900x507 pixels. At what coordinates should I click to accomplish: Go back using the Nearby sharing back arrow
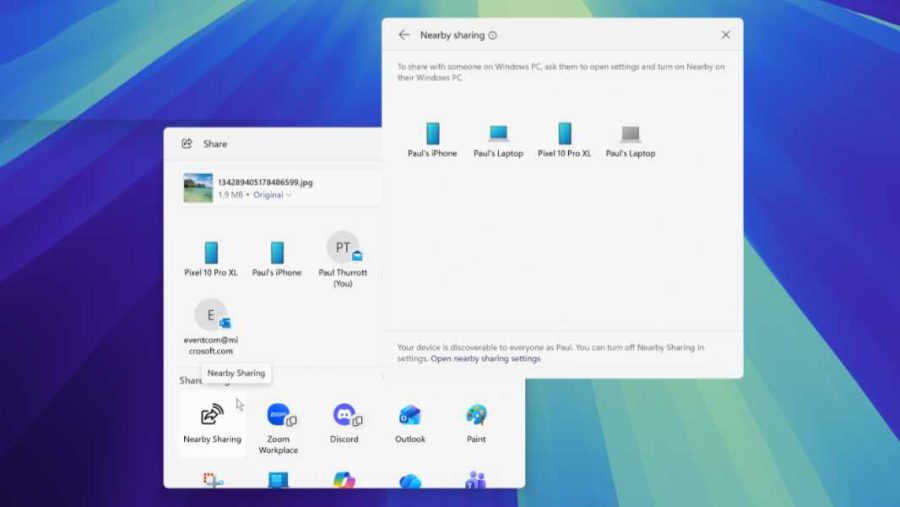coord(404,35)
